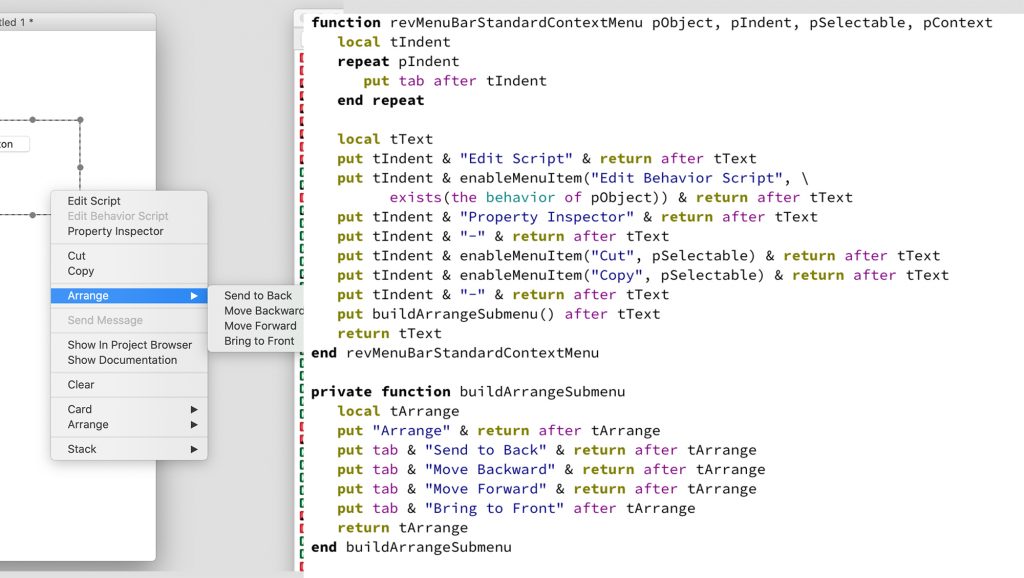Open the Property Inspector menu entry

115,231
